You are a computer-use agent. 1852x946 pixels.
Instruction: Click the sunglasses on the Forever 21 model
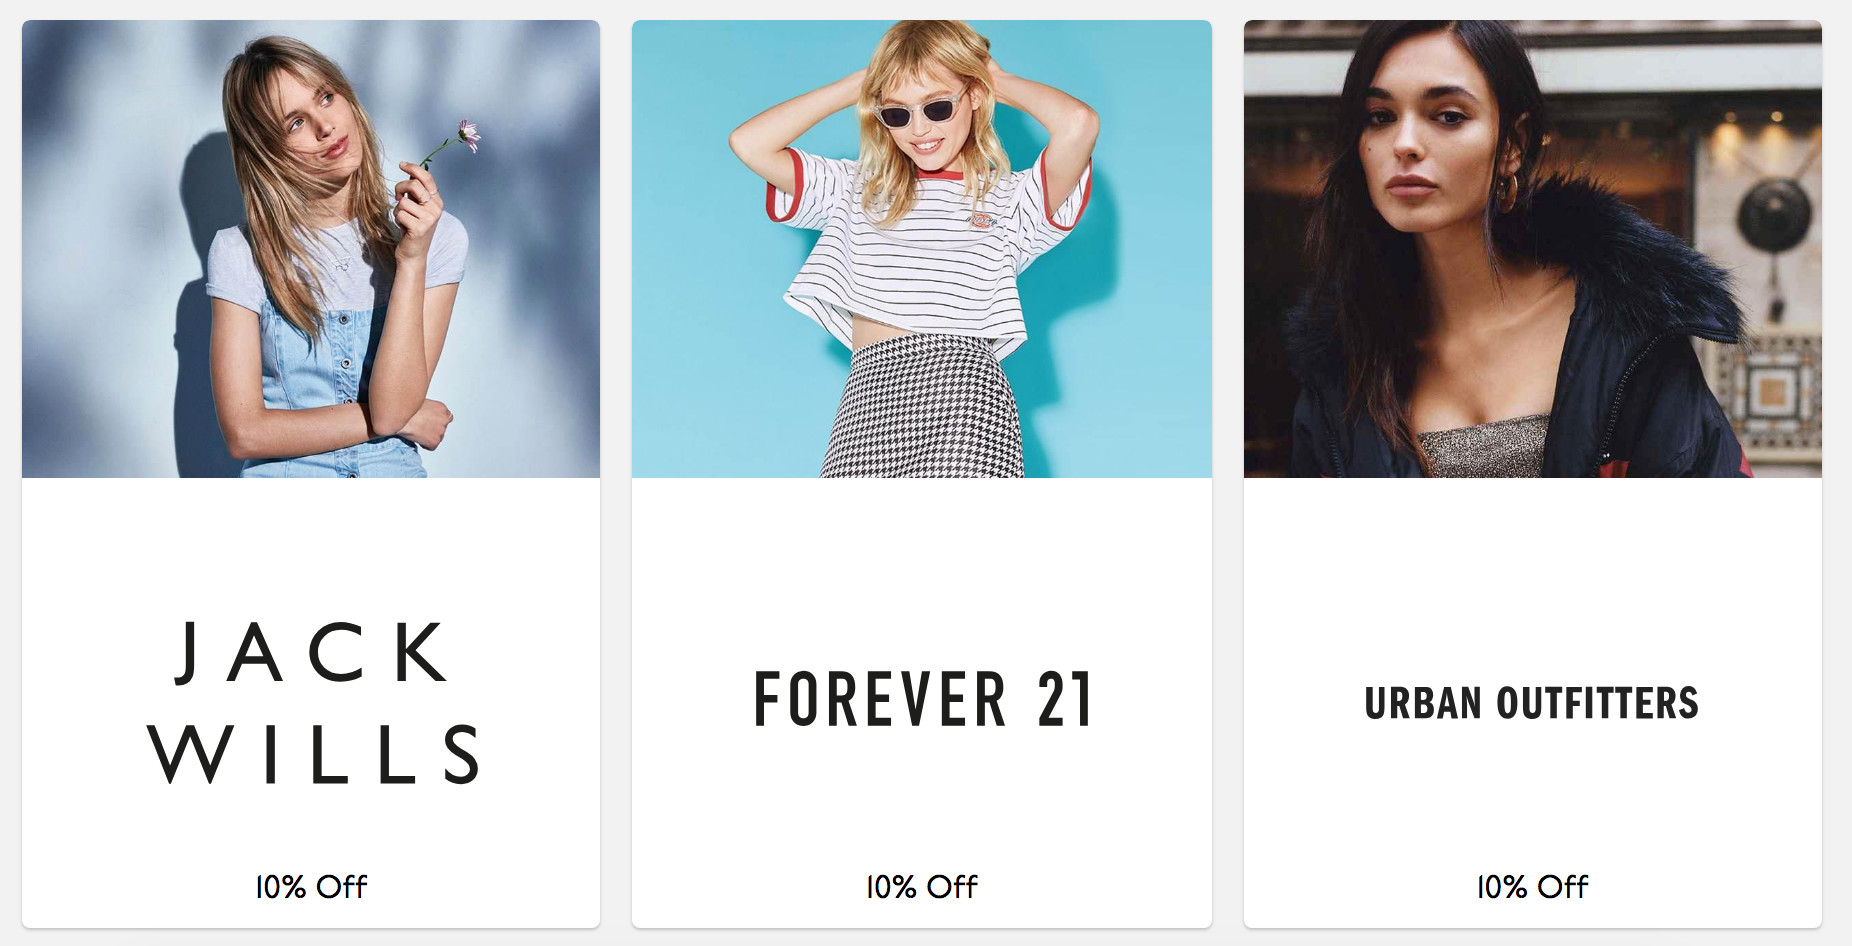click(x=919, y=110)
